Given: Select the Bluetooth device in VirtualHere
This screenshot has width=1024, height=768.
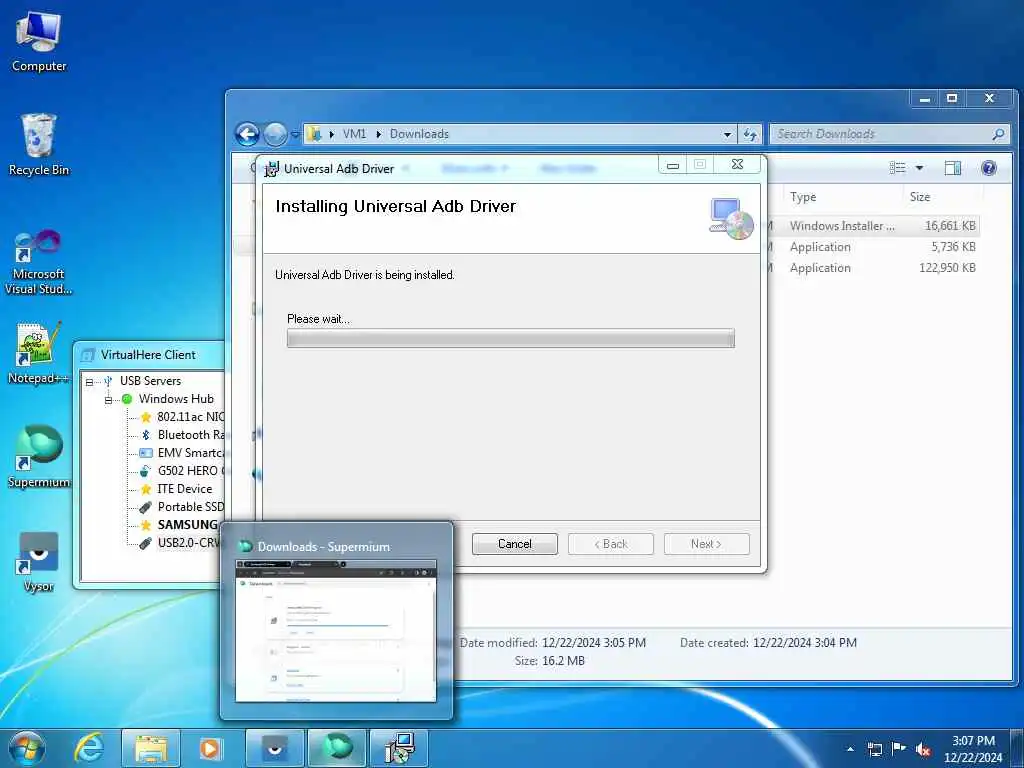Looking at the screenshot, I should click(x=182, y=435).
